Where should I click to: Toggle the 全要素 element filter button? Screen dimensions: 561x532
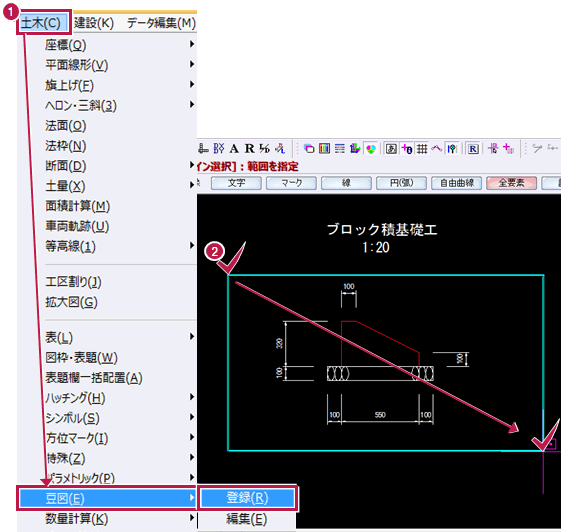pyautogui.click(x=511, y=183)
